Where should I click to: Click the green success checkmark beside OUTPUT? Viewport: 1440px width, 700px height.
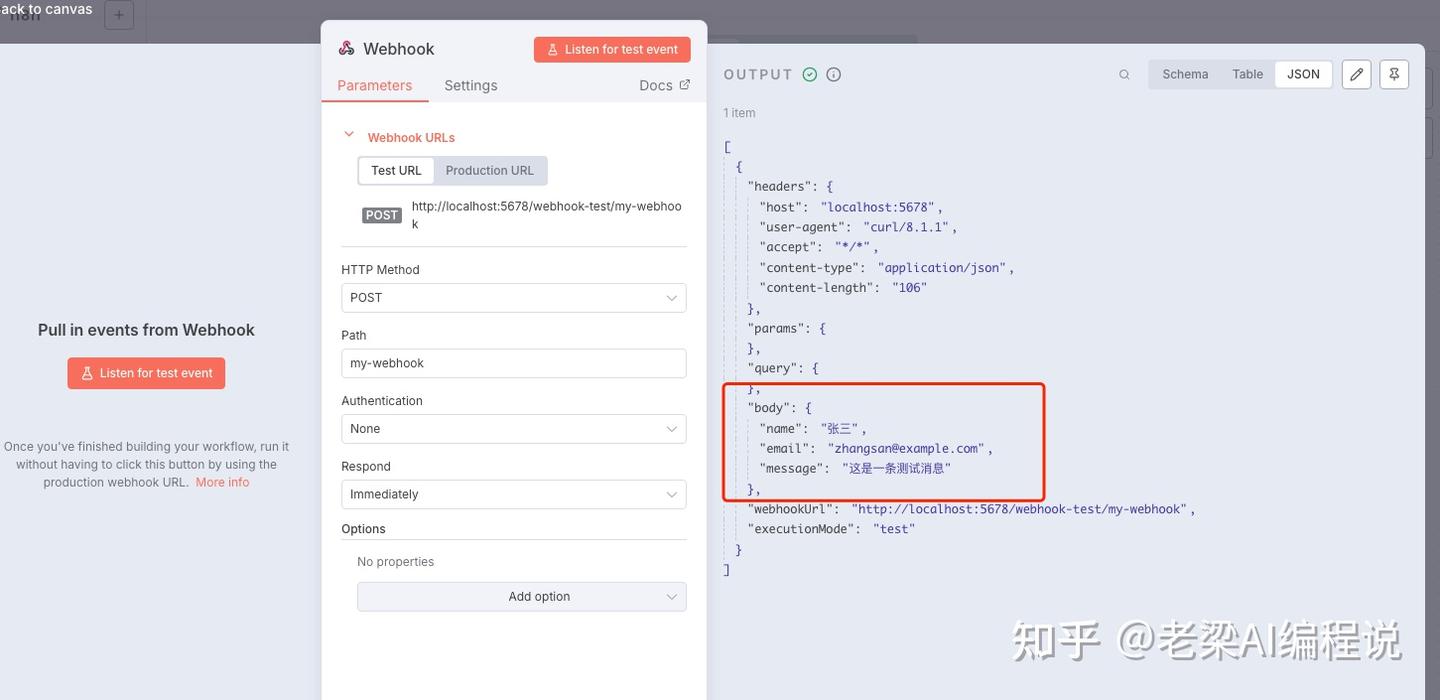(x=809, y=73)
